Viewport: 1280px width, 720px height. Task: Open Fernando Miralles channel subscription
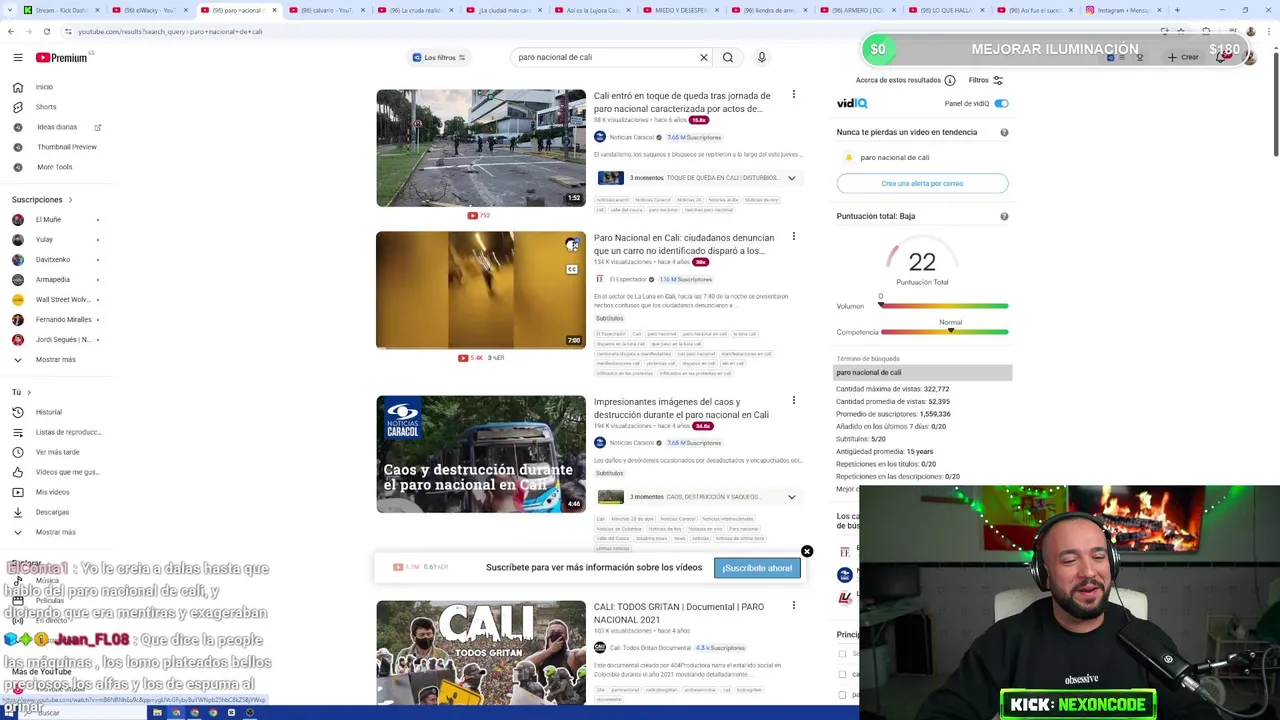pyautogui.click(x=63, y=319)
